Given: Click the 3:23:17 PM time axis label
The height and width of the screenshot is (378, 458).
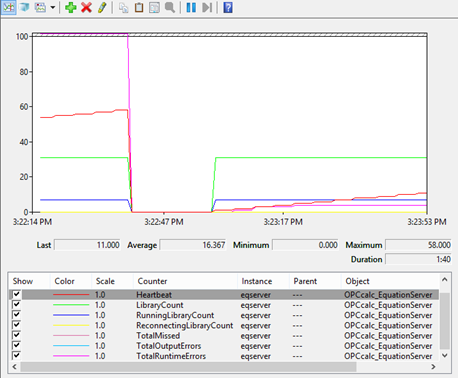Looking at the screenshot, I should (283, 222).
